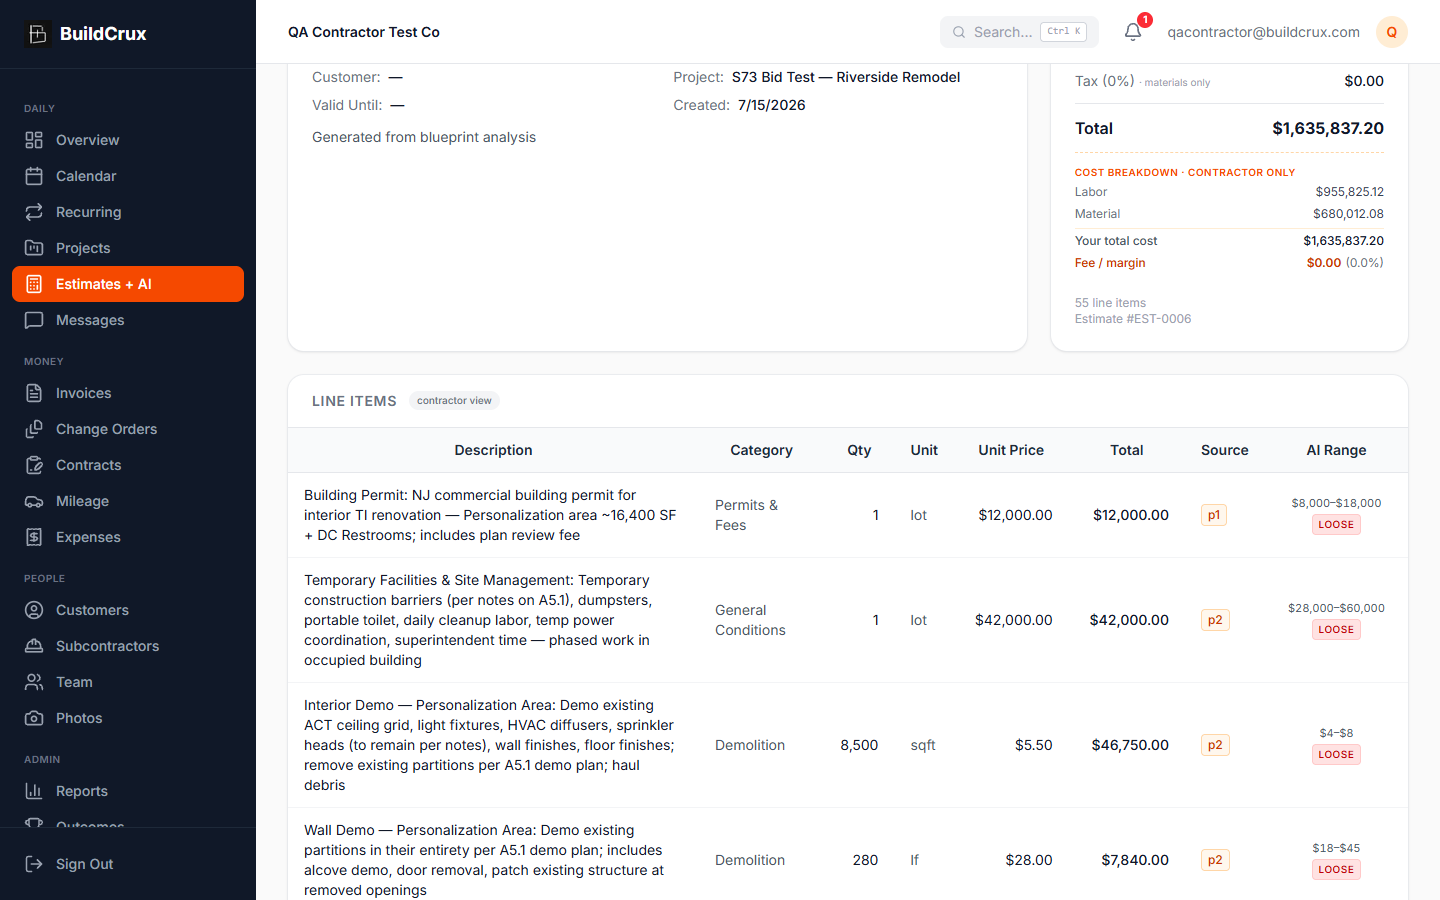Screen dimensions: 1440x900
Task: Click the Q user avatar
Action: 1392,32
